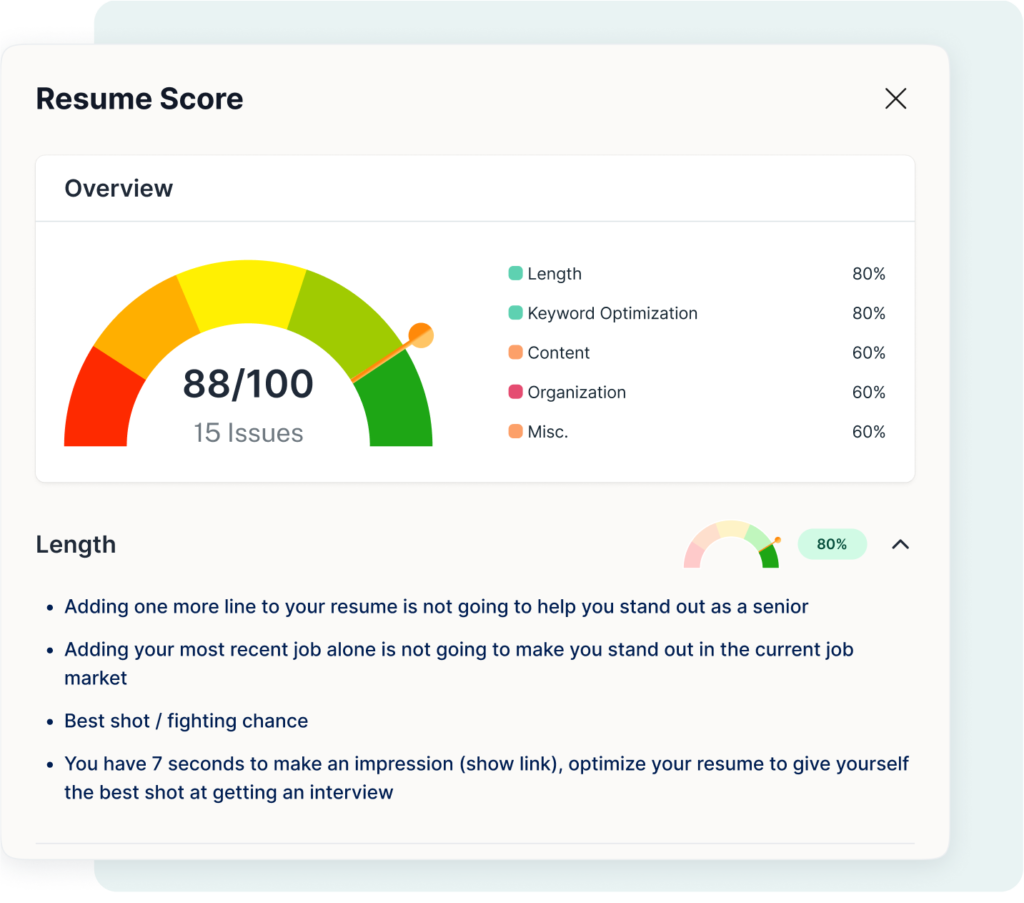
Task: Click the Organization red legend dot
Action: click(x=515, y=392)
